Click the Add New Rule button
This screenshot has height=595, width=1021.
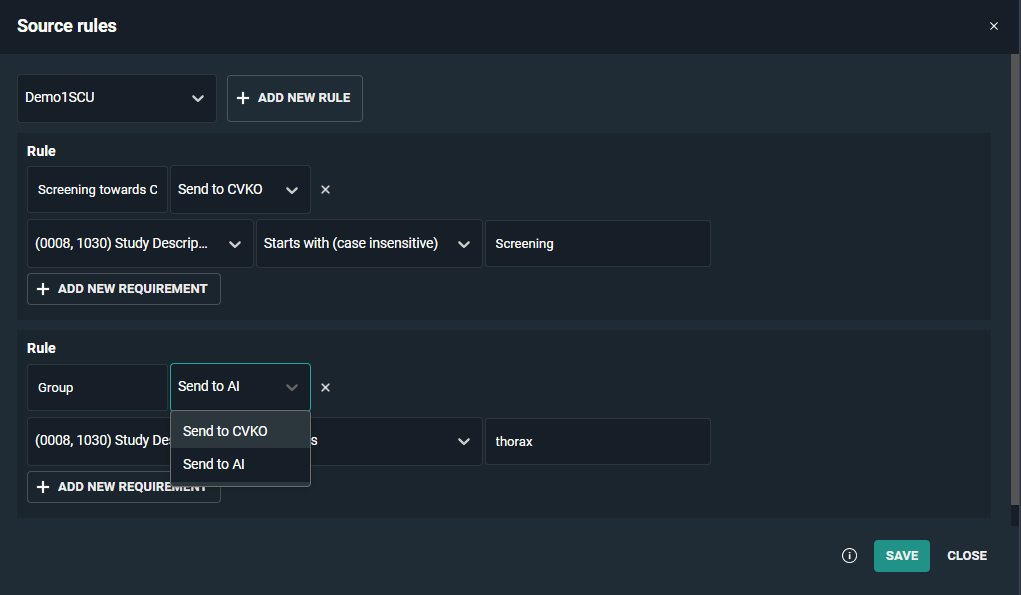294,98
